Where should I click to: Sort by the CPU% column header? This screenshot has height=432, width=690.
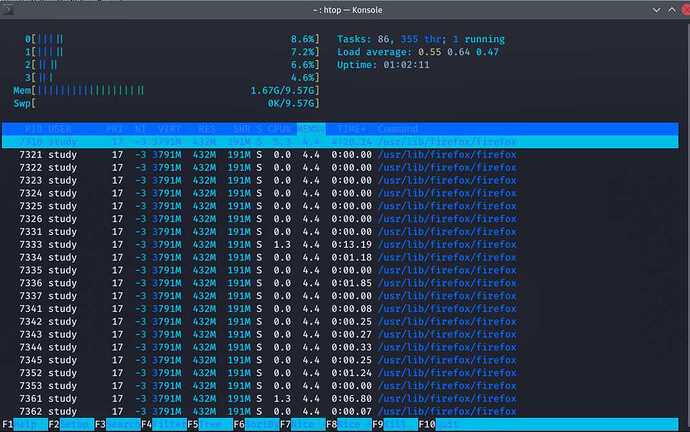point(279,129)
